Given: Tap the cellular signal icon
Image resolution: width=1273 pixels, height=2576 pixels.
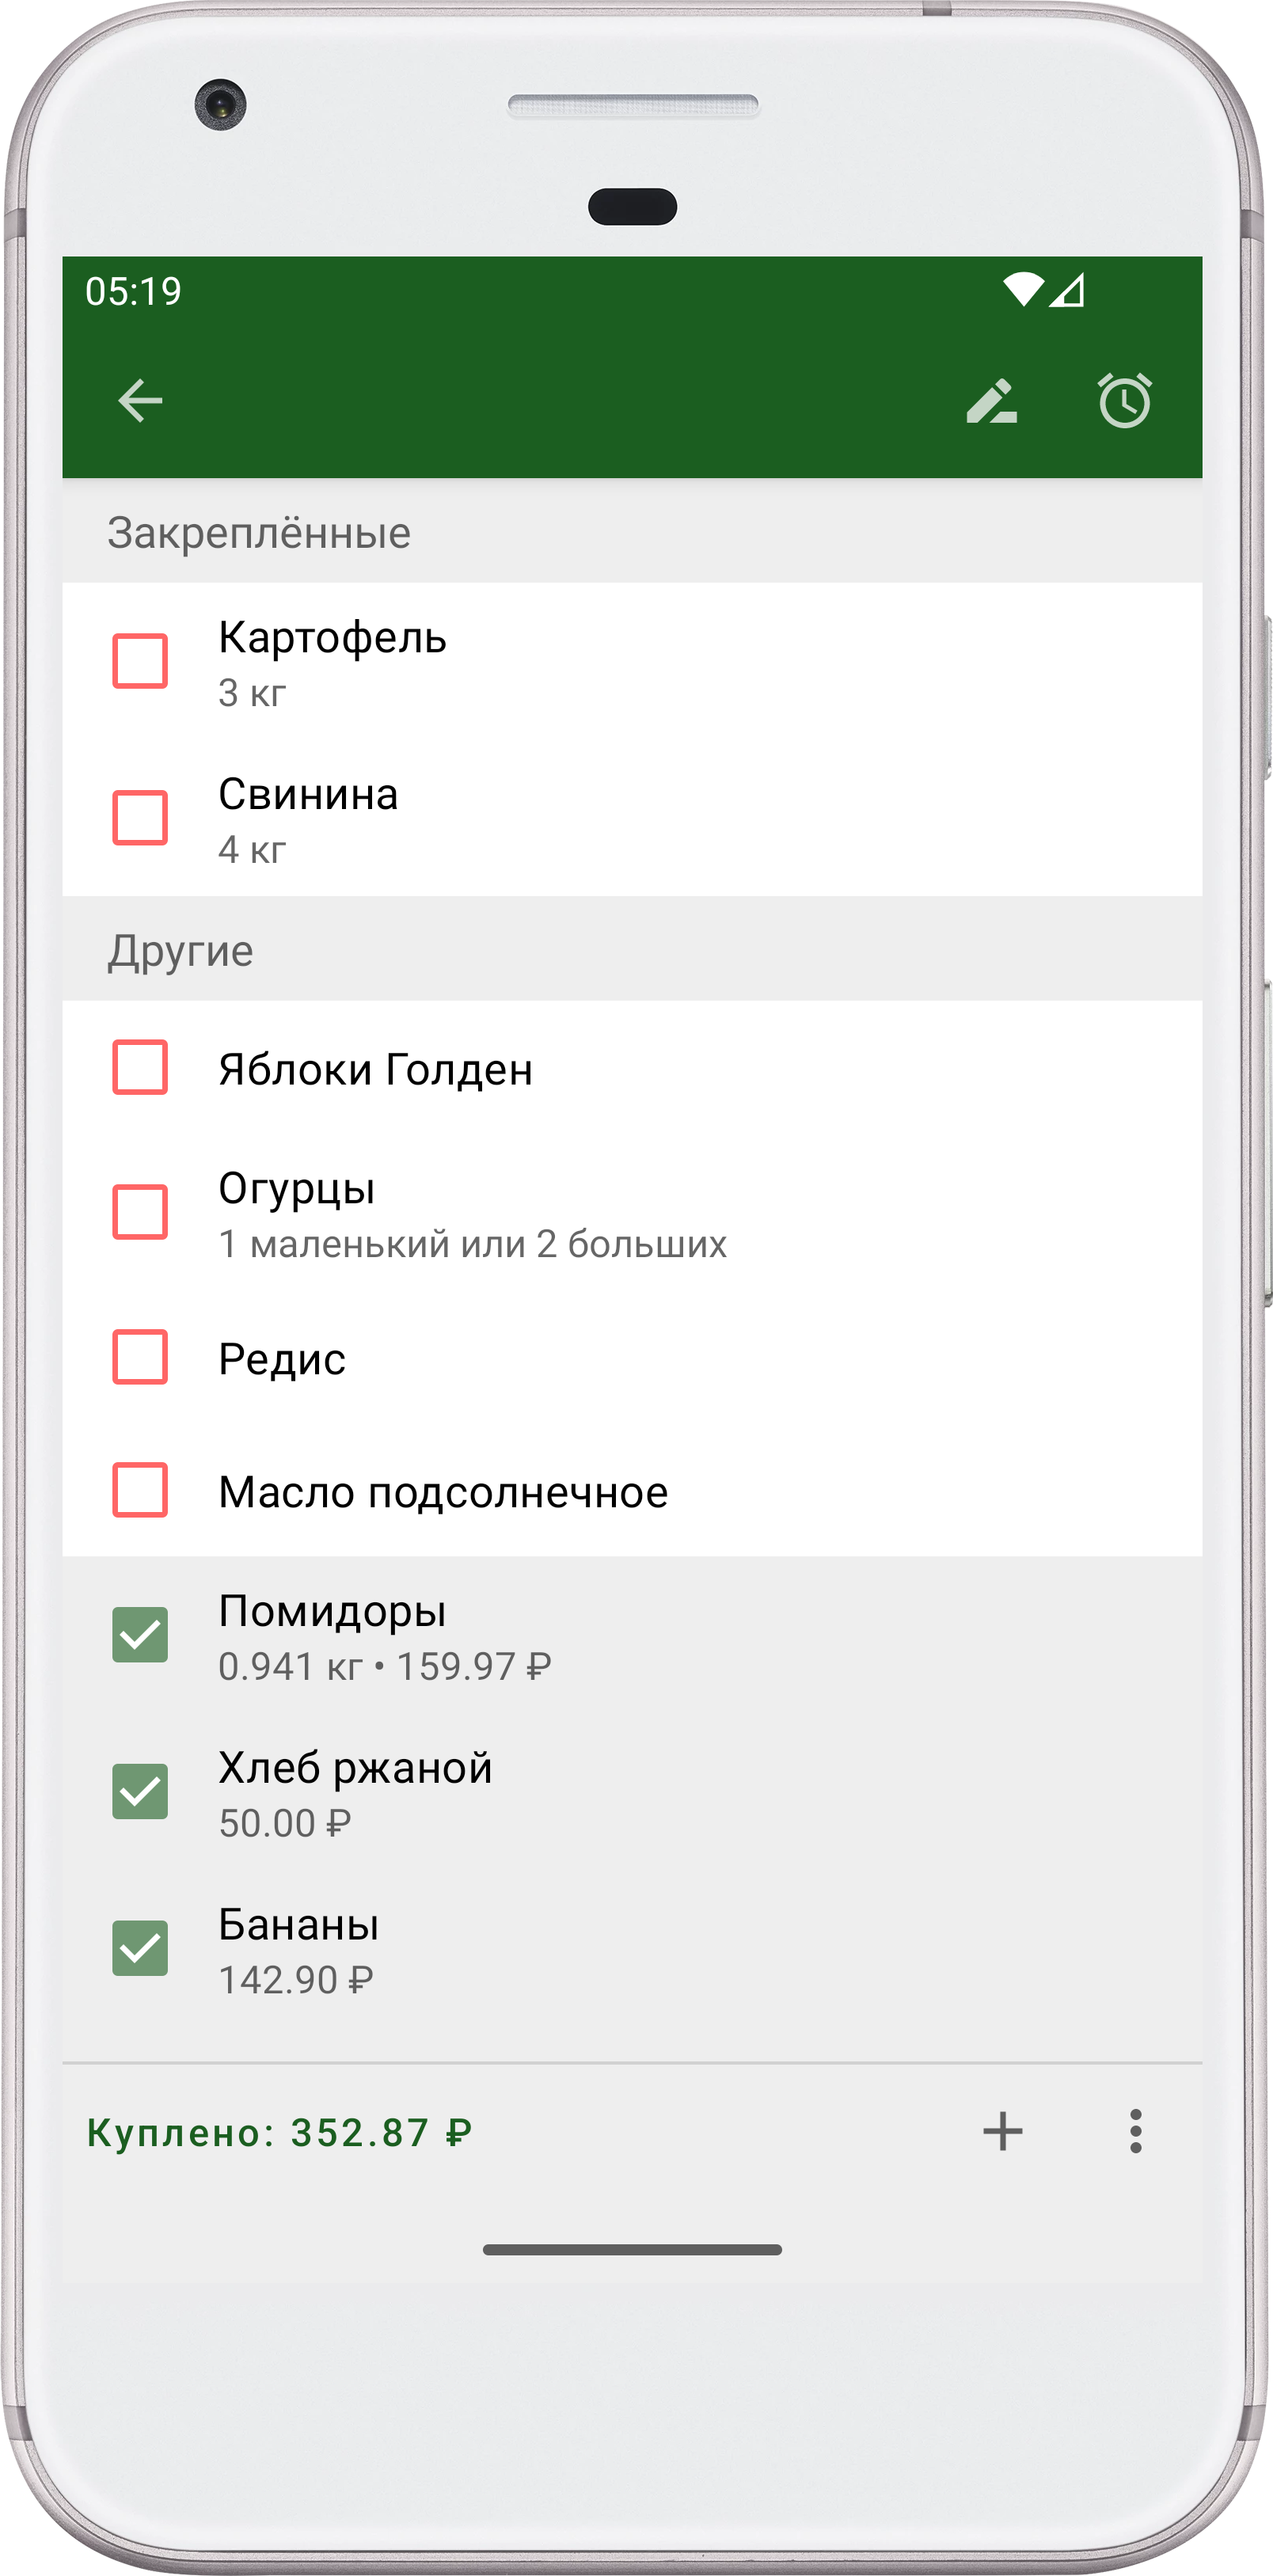Looking at the screenshot, I should (x=1067, y=290).
